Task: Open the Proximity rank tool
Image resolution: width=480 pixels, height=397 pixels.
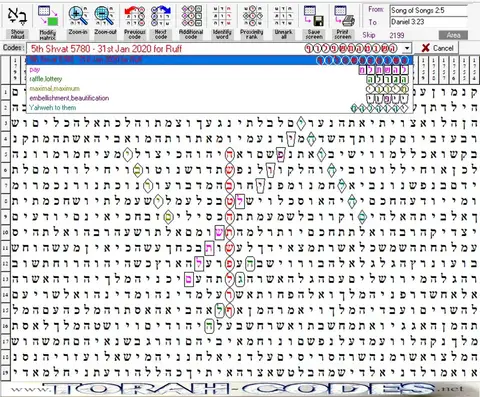Action: tap(252, 15)
